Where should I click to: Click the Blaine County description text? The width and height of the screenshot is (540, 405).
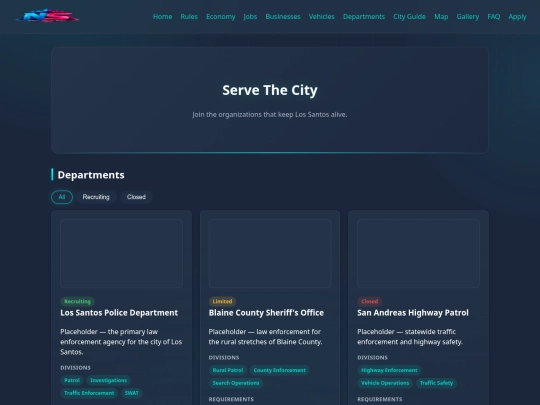tap(266, 337)
